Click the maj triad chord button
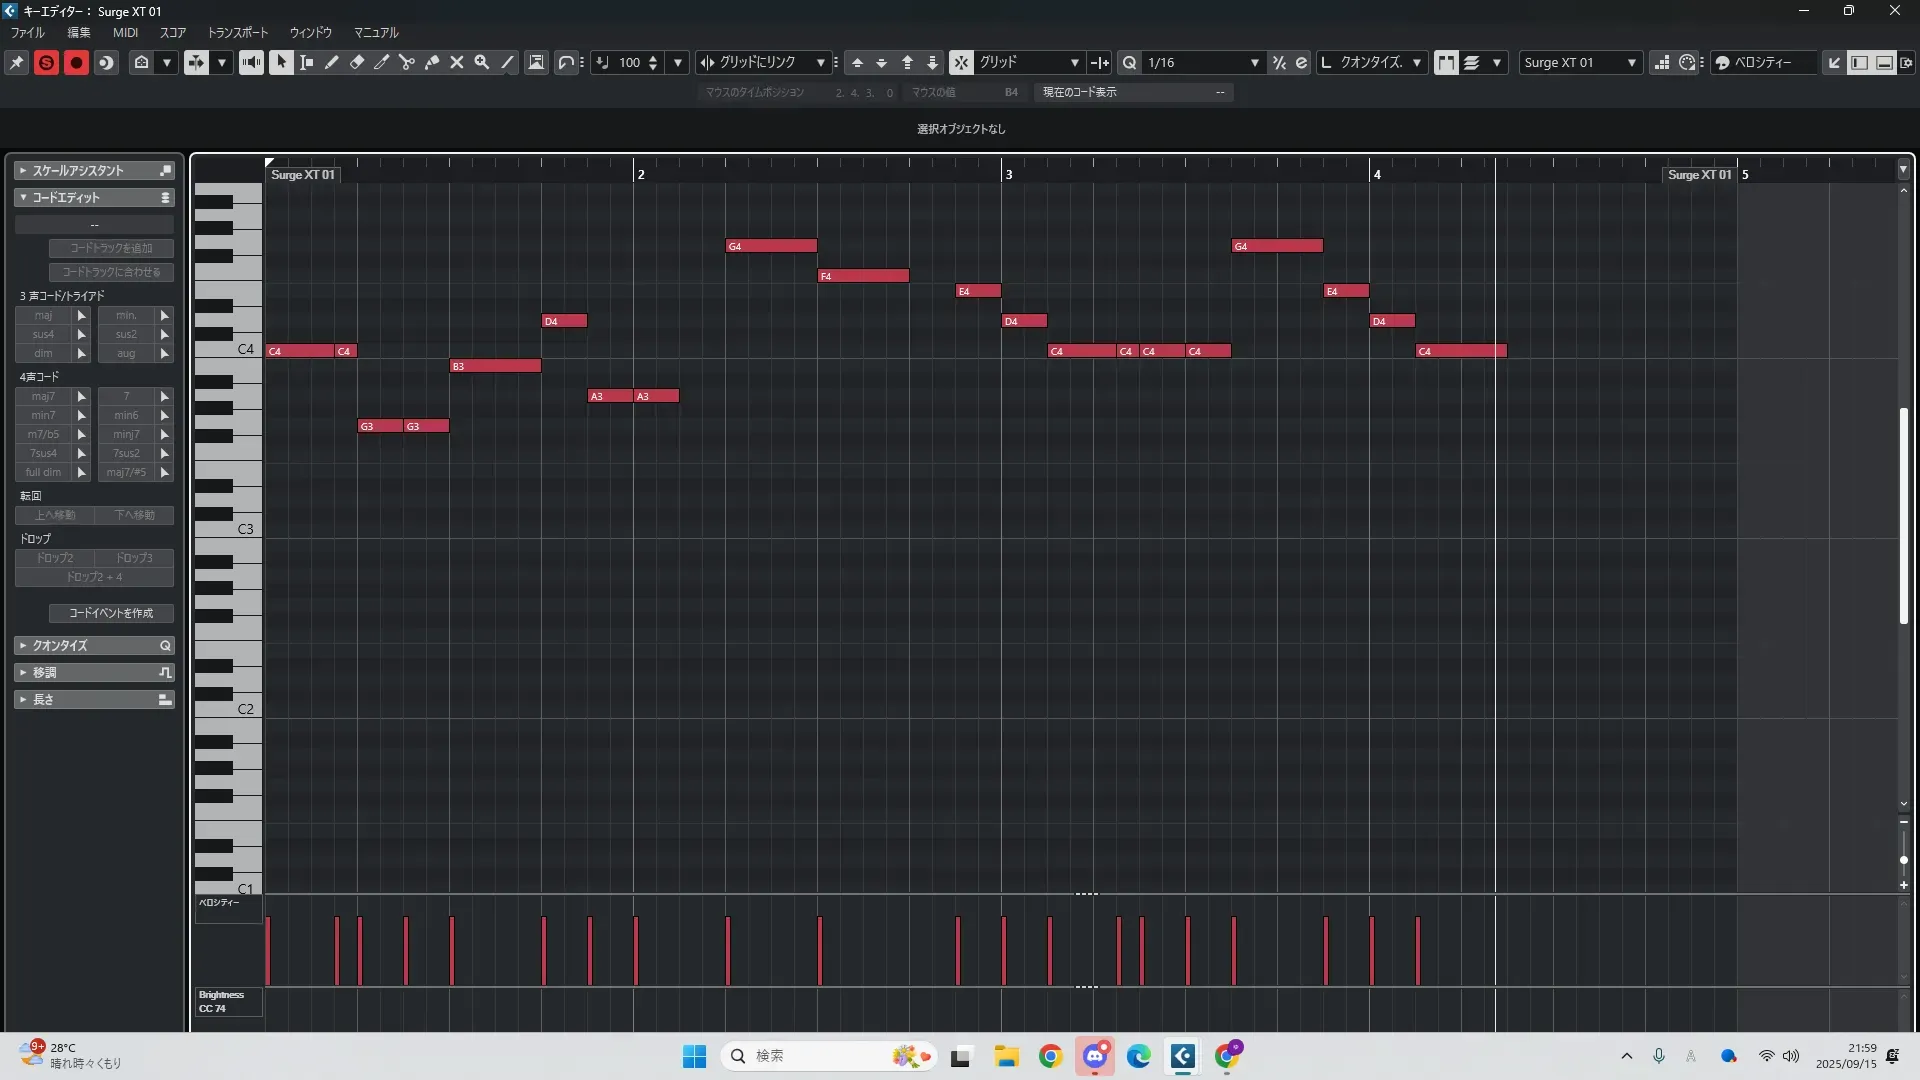The image size is (1920, 1080). tap(43, 315)
